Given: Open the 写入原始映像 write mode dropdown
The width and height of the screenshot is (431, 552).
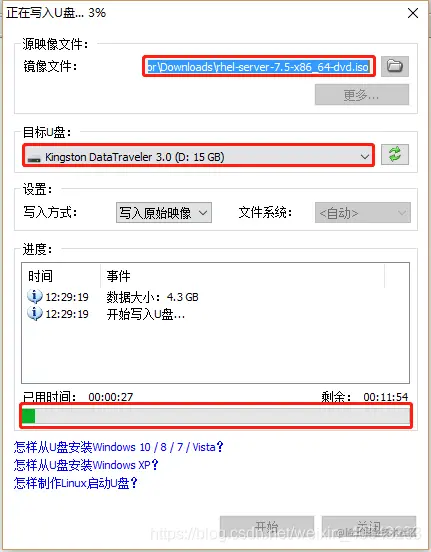Looking at the screenshot, I should 164,213.
